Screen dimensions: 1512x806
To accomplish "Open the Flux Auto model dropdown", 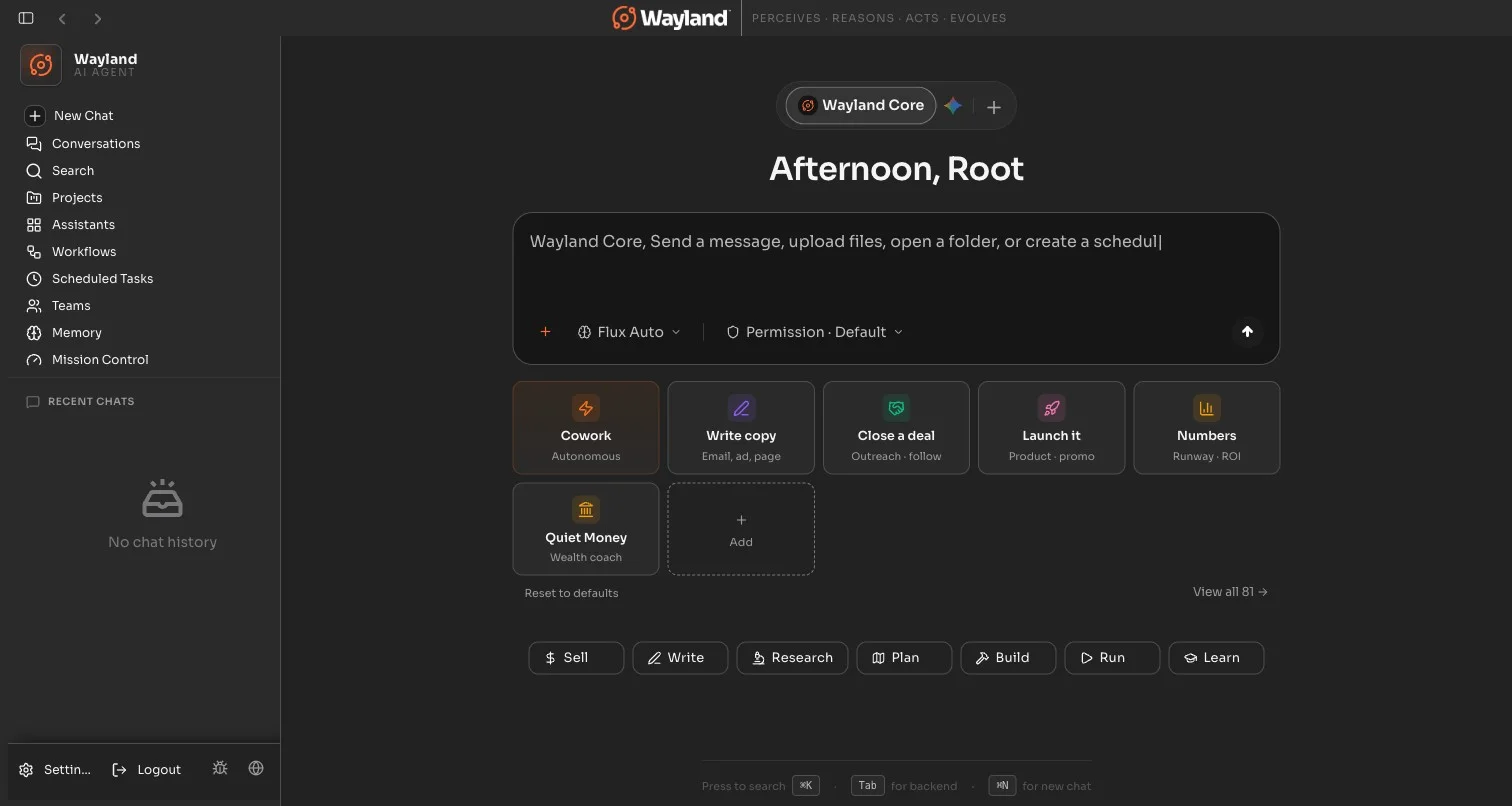I will (629, 332).
